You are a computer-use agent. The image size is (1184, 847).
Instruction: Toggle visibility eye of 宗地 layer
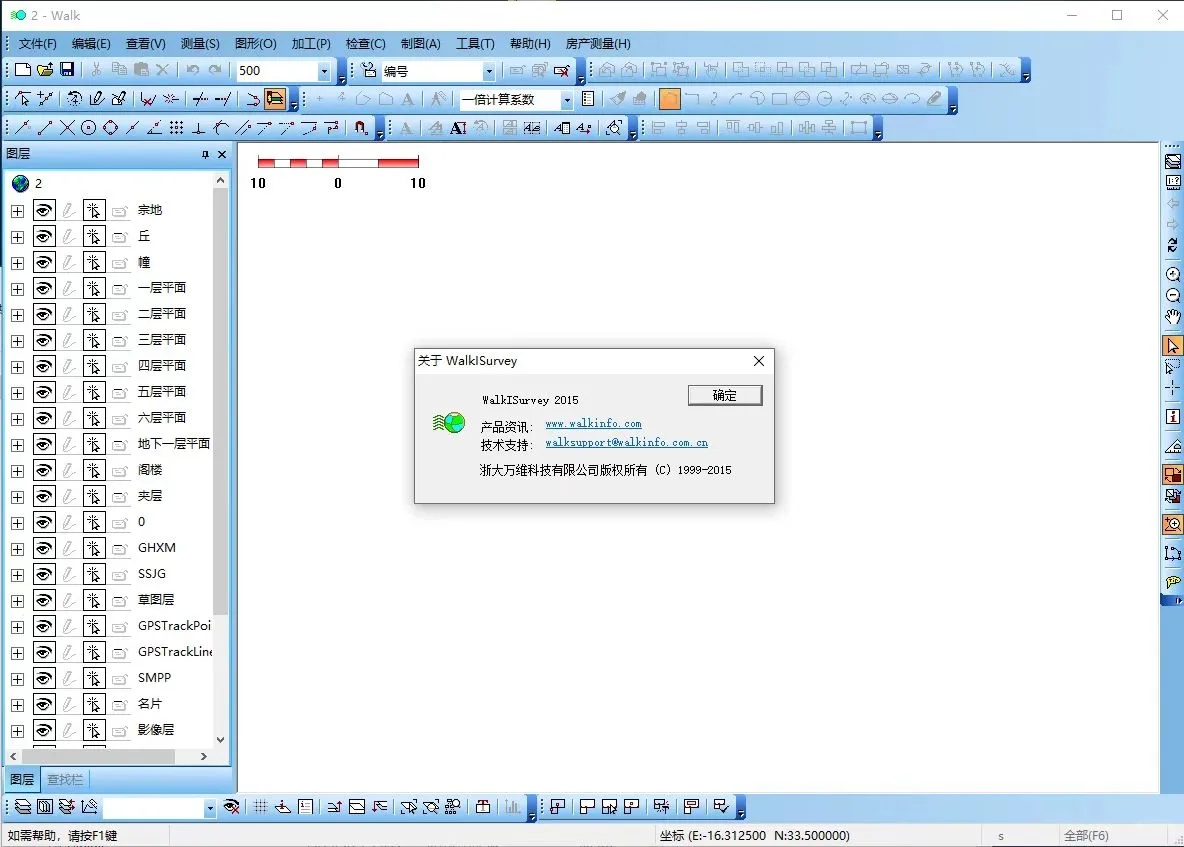click(x=44, y=211)
